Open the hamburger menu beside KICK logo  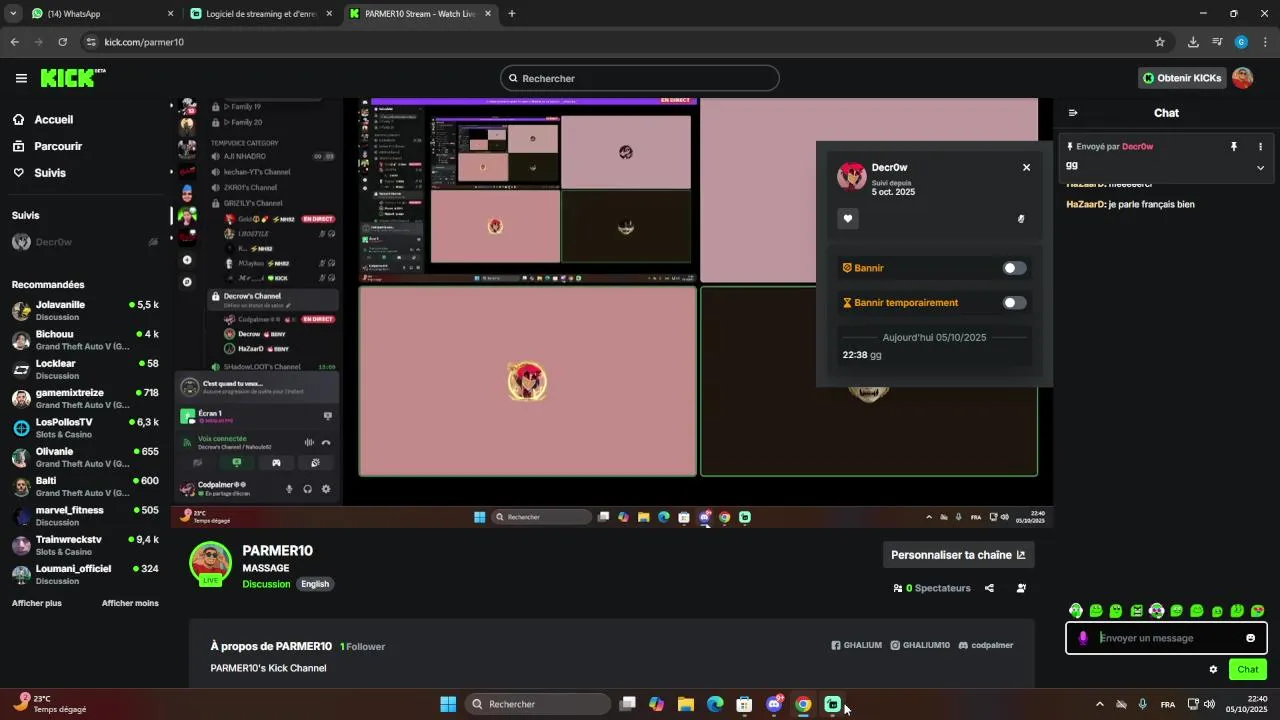[x=21, y=78]
